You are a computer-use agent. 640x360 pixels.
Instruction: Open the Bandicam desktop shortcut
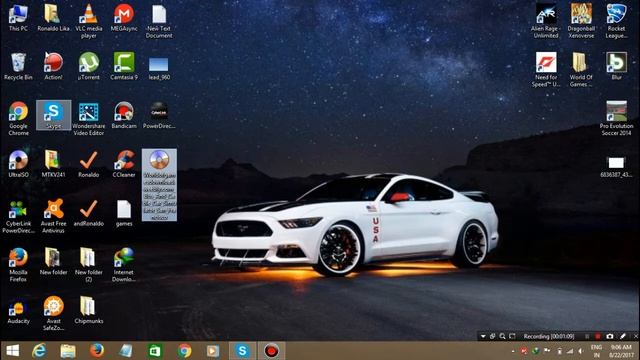pos(124,116)
